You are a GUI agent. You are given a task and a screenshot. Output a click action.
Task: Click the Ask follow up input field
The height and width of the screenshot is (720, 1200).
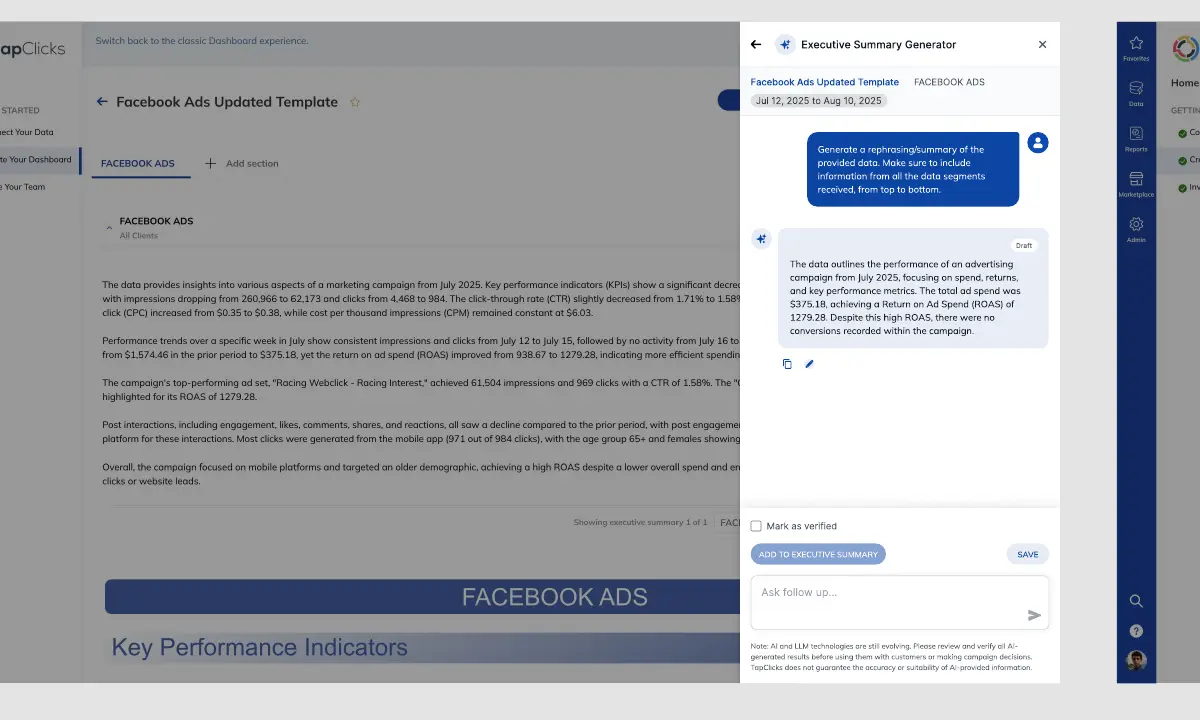coord(900,602)
